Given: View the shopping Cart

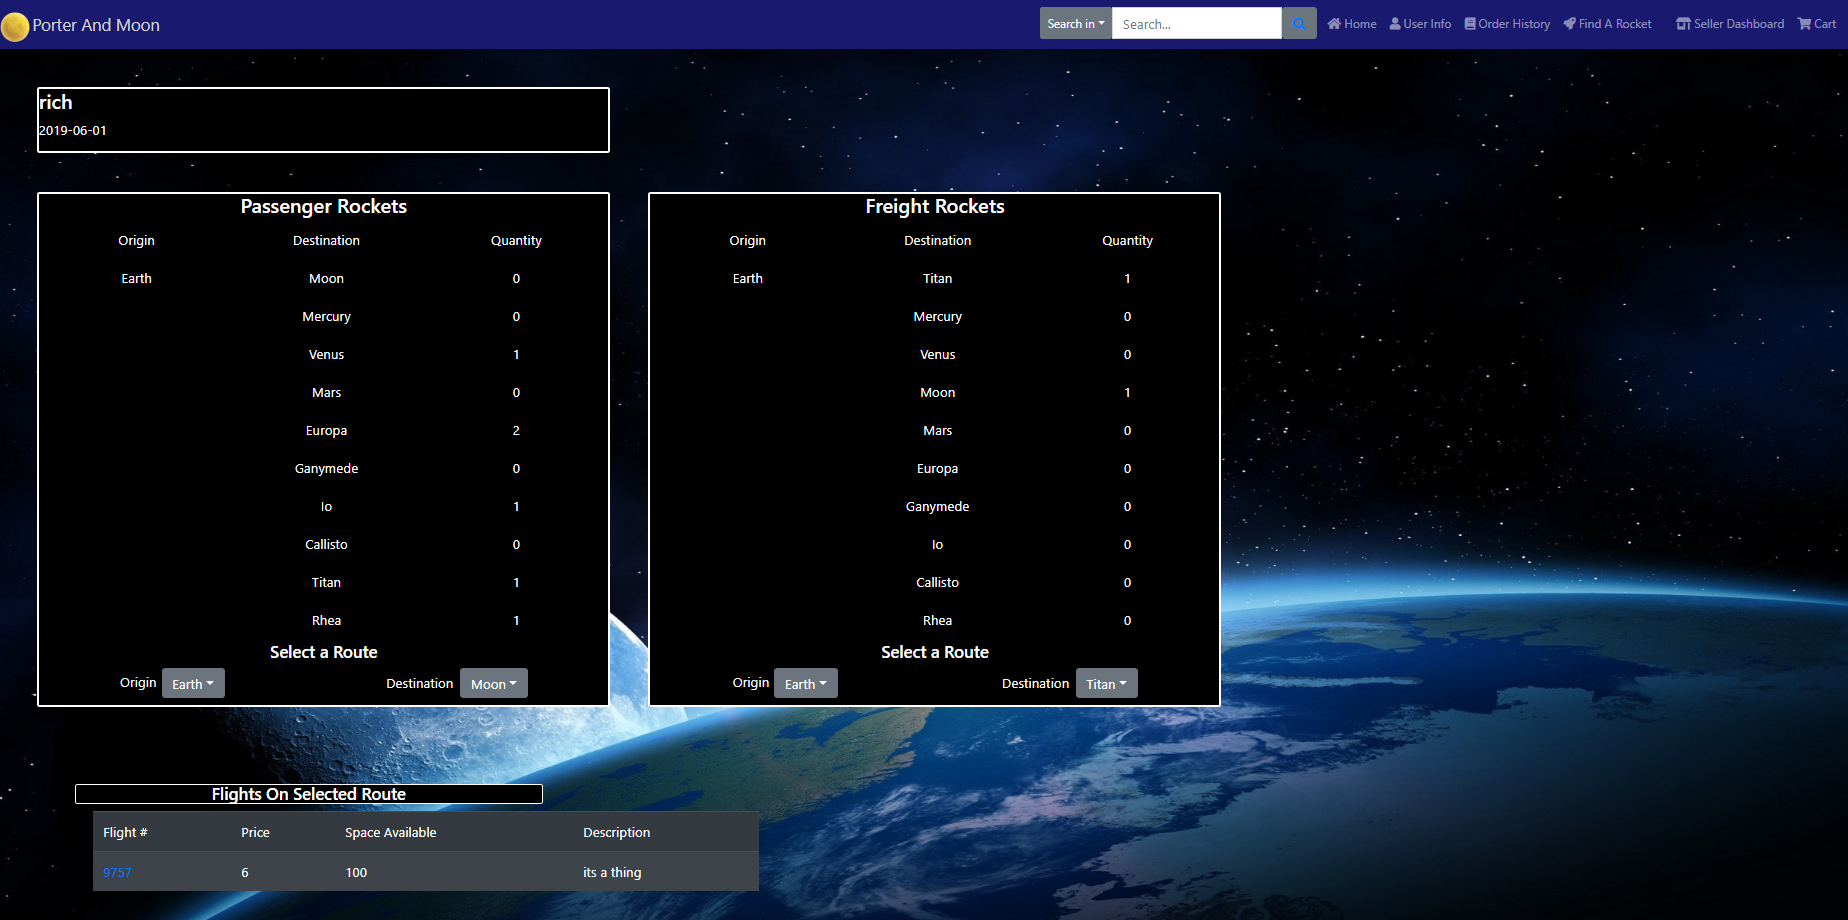Looking at the screenshot, I should [x=1816, y=24].
